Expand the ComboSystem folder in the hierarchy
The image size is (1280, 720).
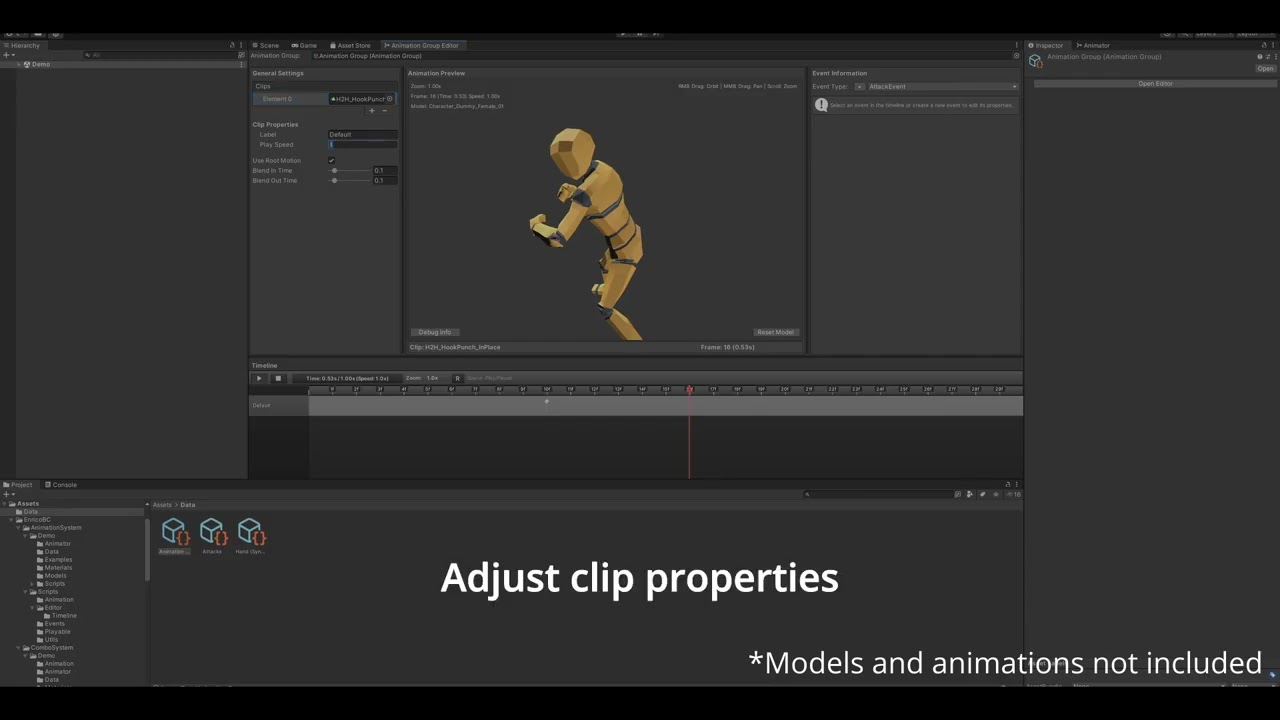coord(18,647)
